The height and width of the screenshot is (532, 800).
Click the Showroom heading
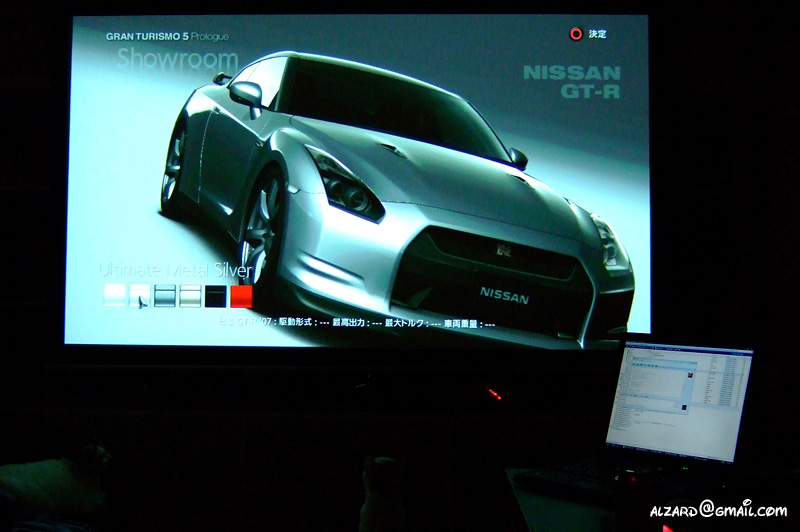pyautogui.click(x=178, y=59)
